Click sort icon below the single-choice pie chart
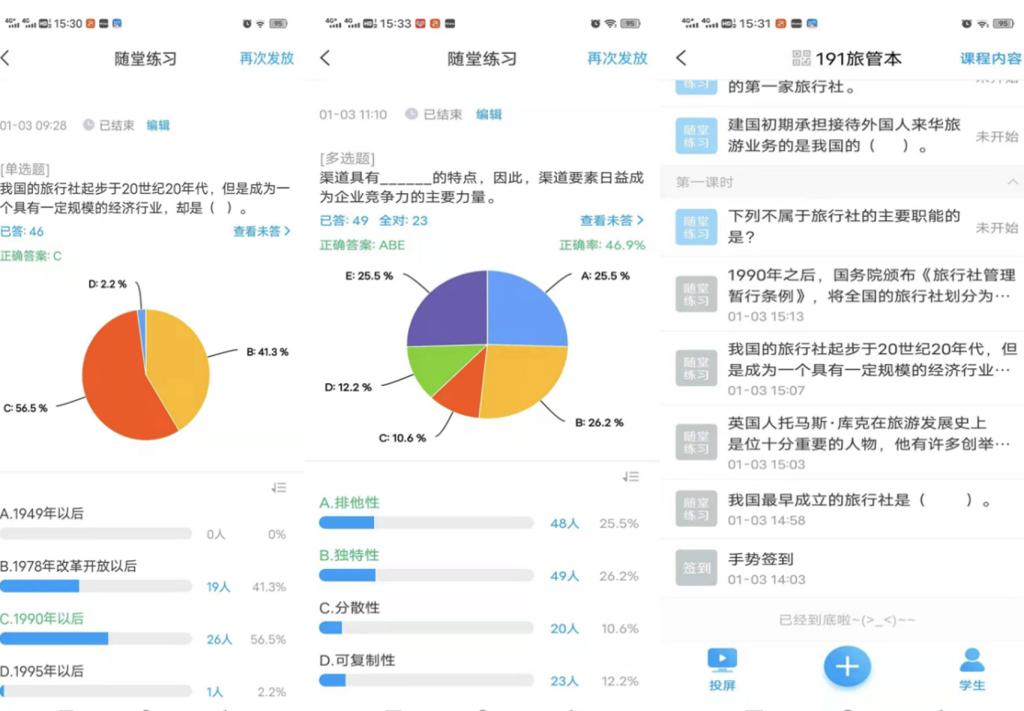1024x711 pixels. (x=279, y=487)
